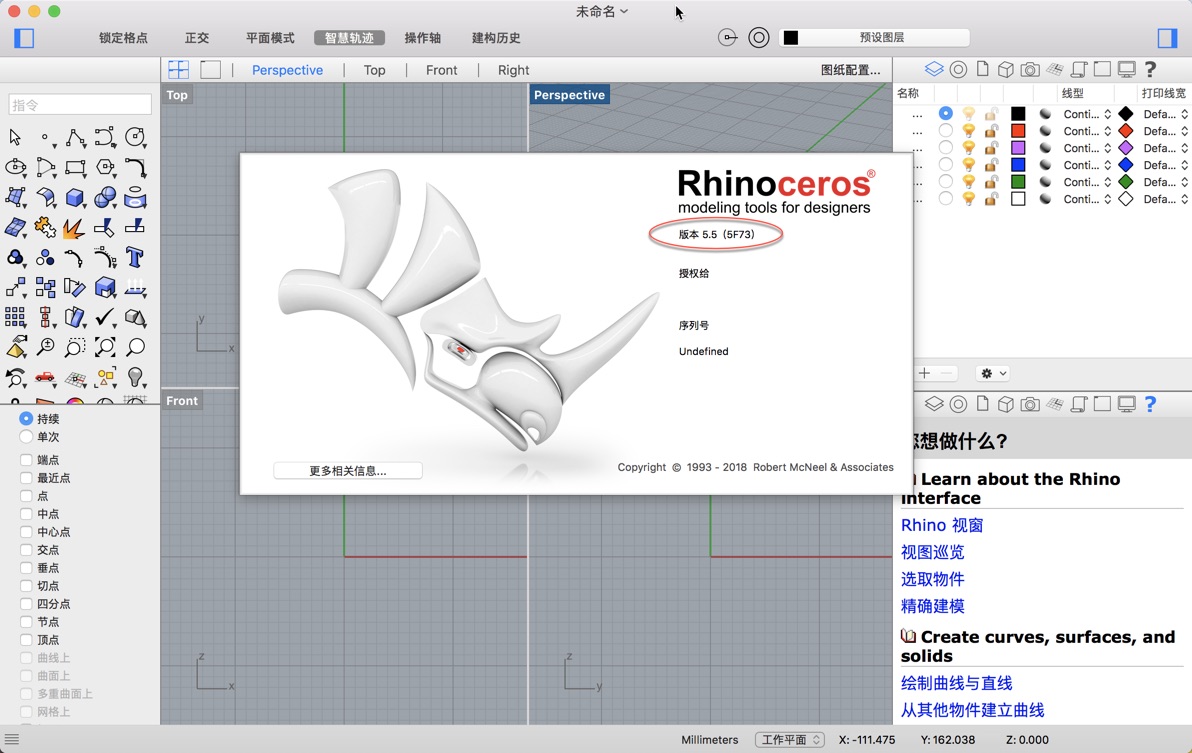Select the 持续 radio button

coord(26,419)
